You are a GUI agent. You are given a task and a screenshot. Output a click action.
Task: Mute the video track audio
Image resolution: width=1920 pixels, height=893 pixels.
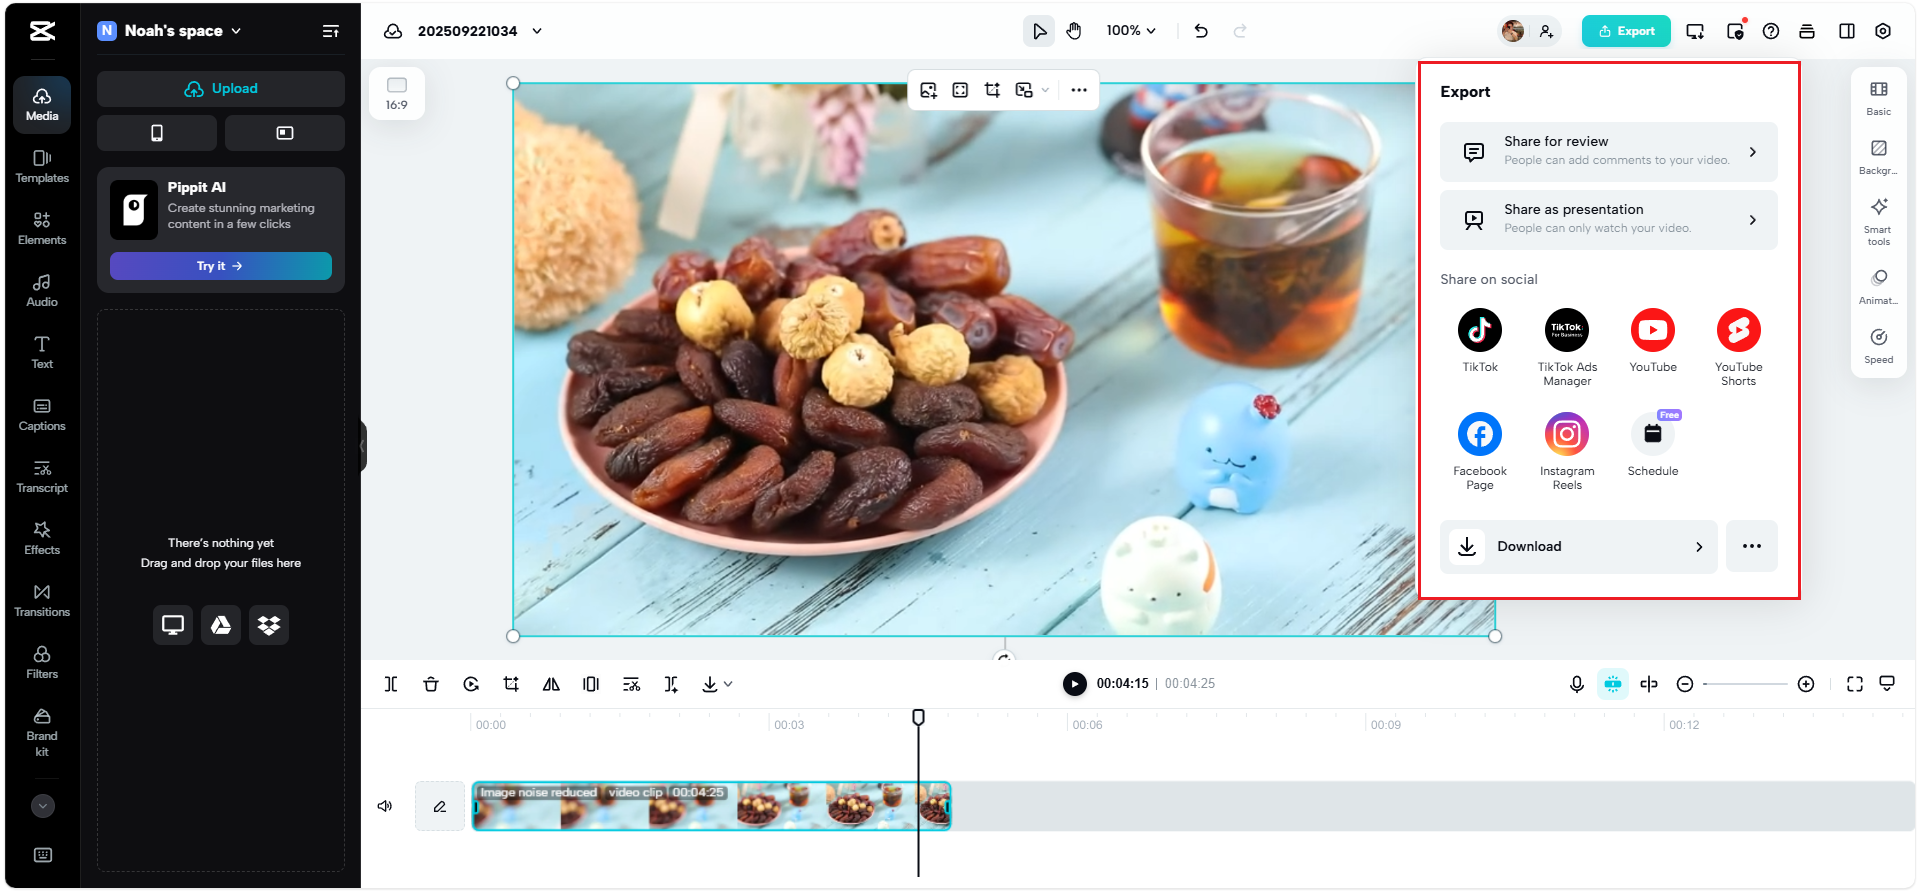pos(385,806)
